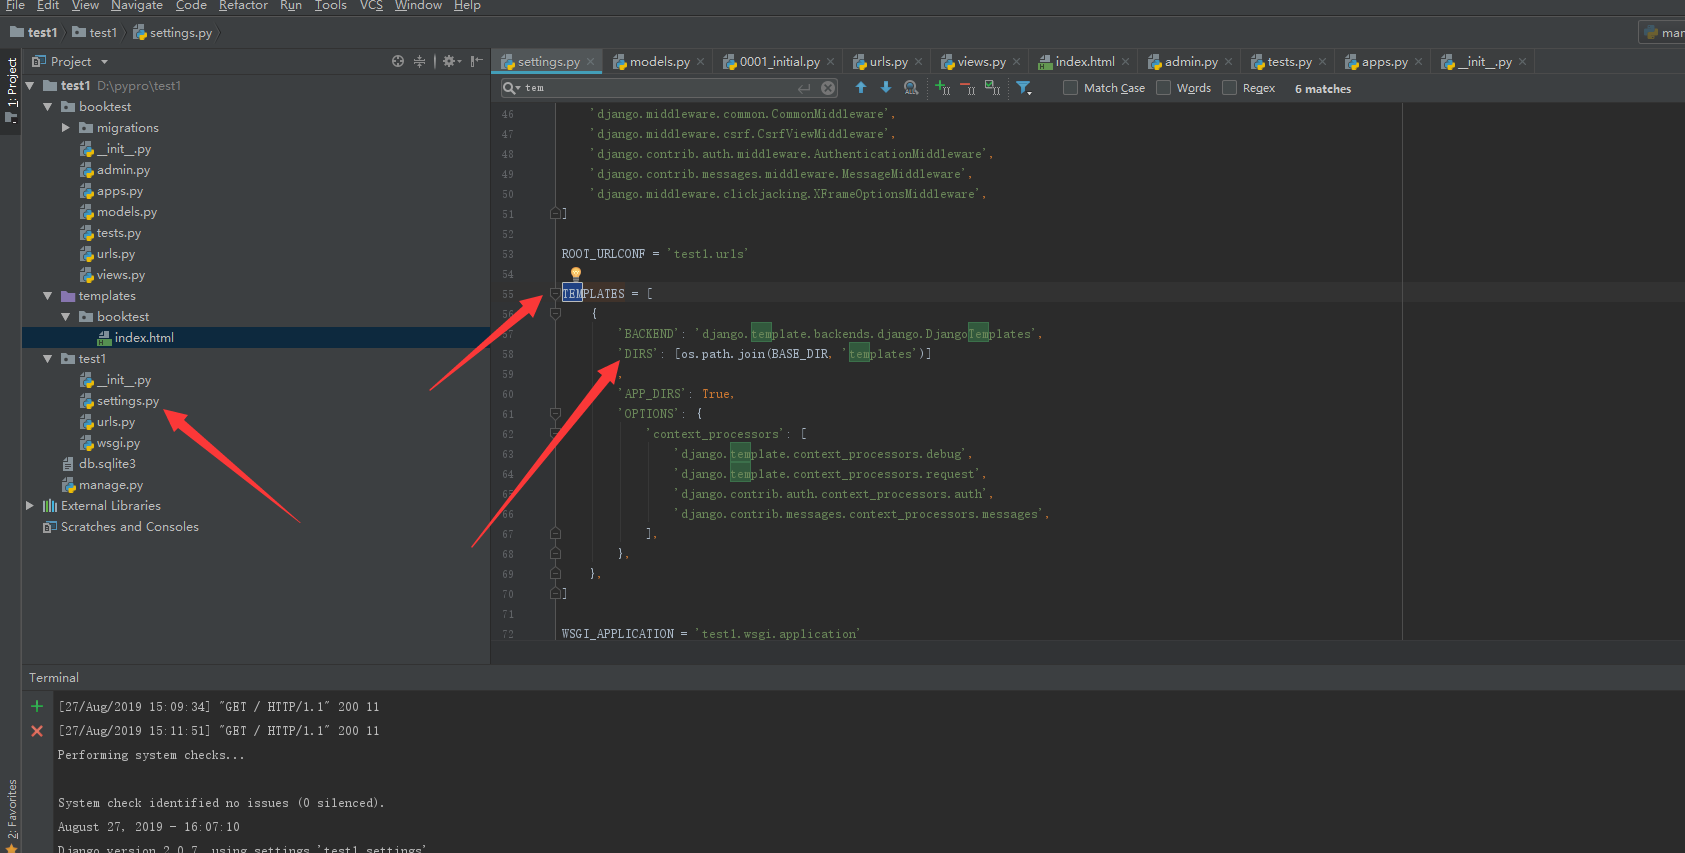The width and height of the screenshot is (1685, 853).
Task: Open the Refactor menu
Action: [x=243, y=6]
